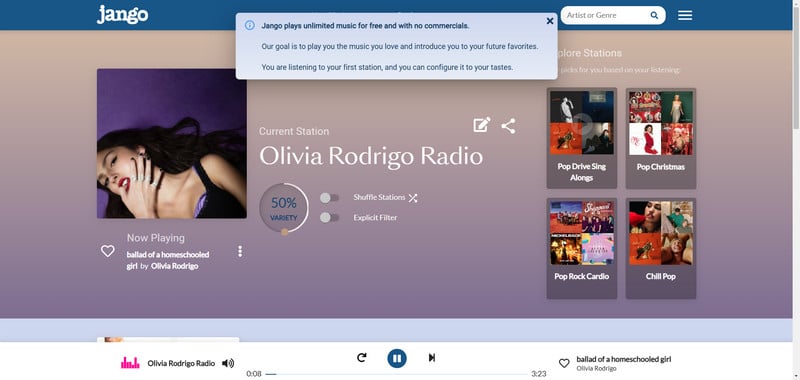Edit the current station
The height and width of the screenshot is (380, 800).
pyautogui.click(x=482, y=125)
